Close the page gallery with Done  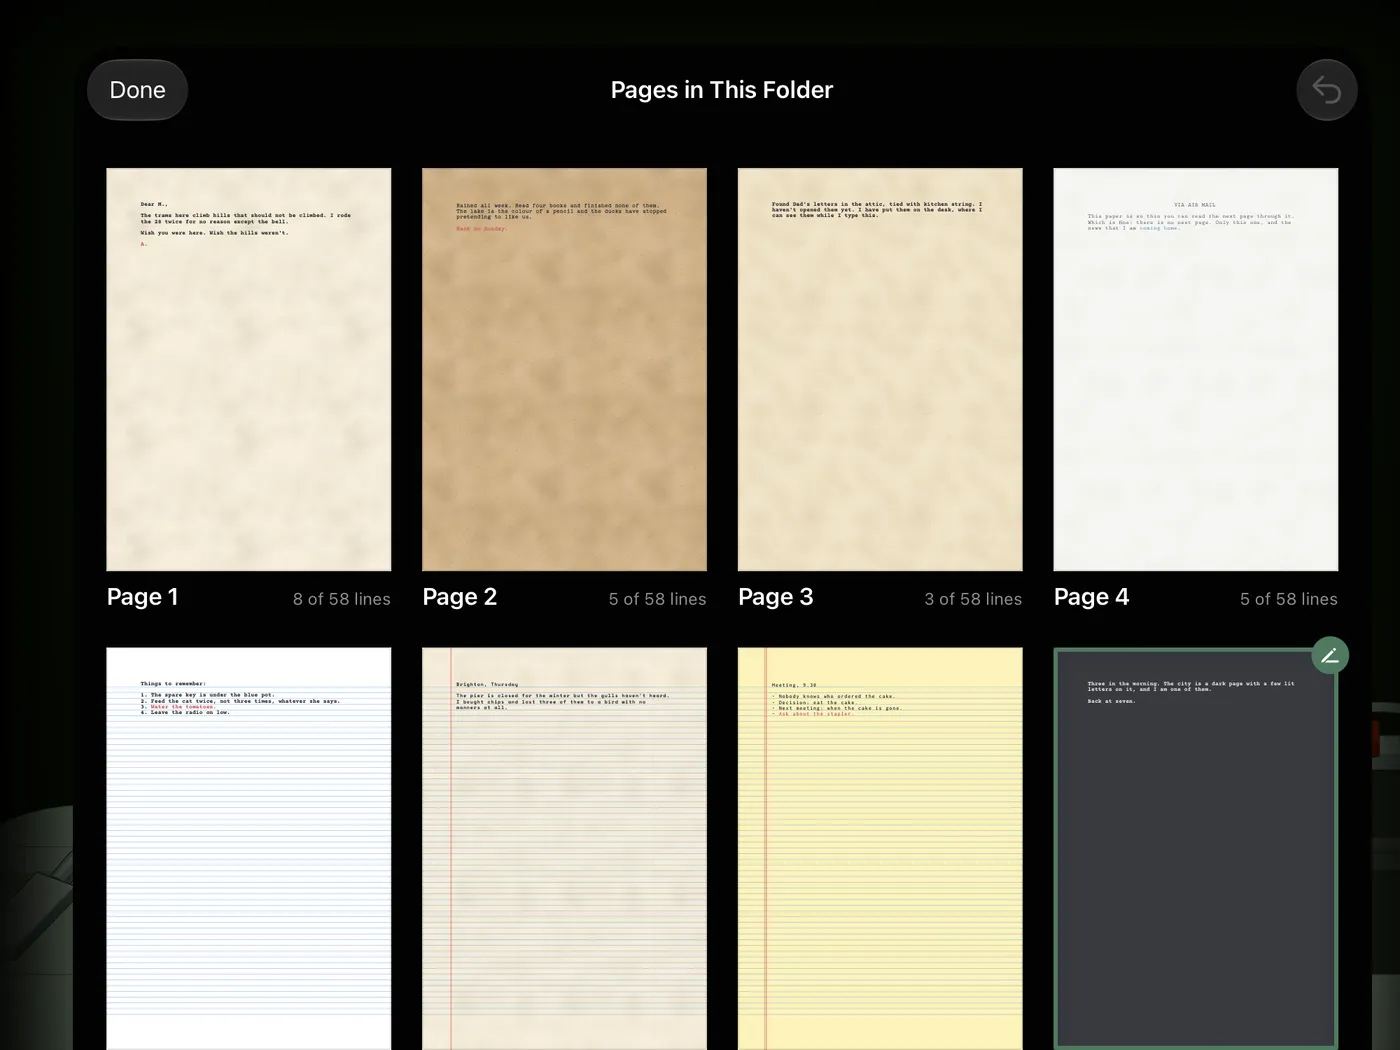click(x=137, y=90)
